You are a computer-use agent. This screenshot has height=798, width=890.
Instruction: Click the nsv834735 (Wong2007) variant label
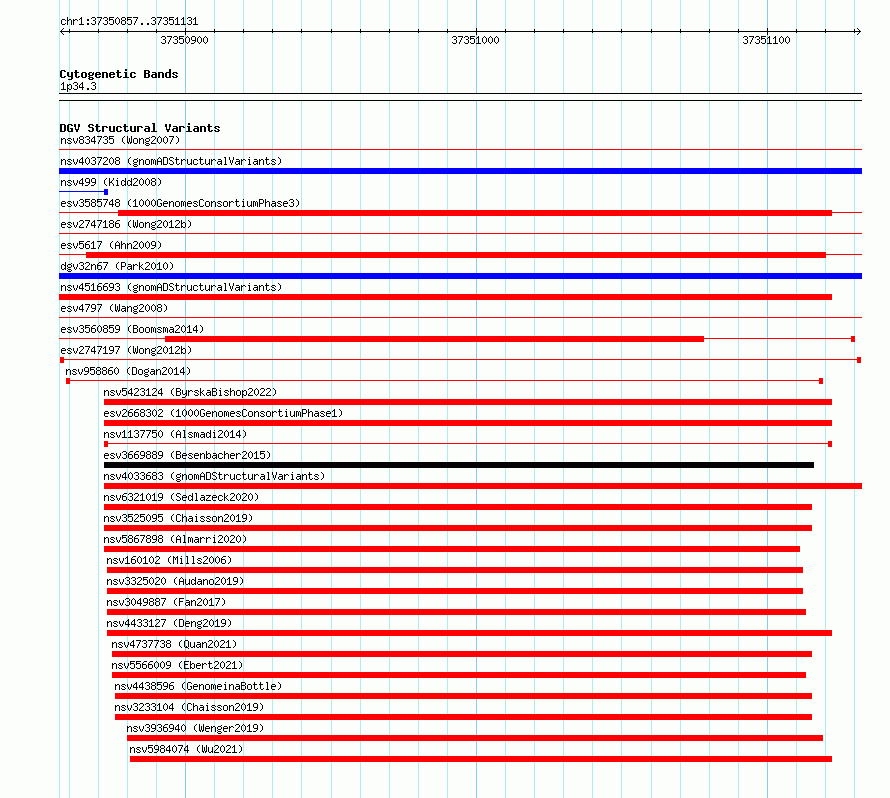tap(120, 140)
